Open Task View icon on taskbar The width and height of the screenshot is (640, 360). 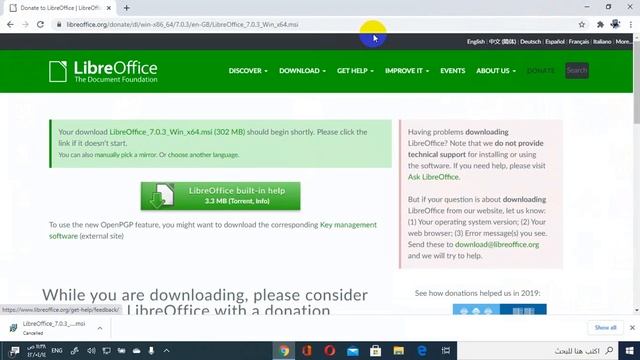point(446,351)
